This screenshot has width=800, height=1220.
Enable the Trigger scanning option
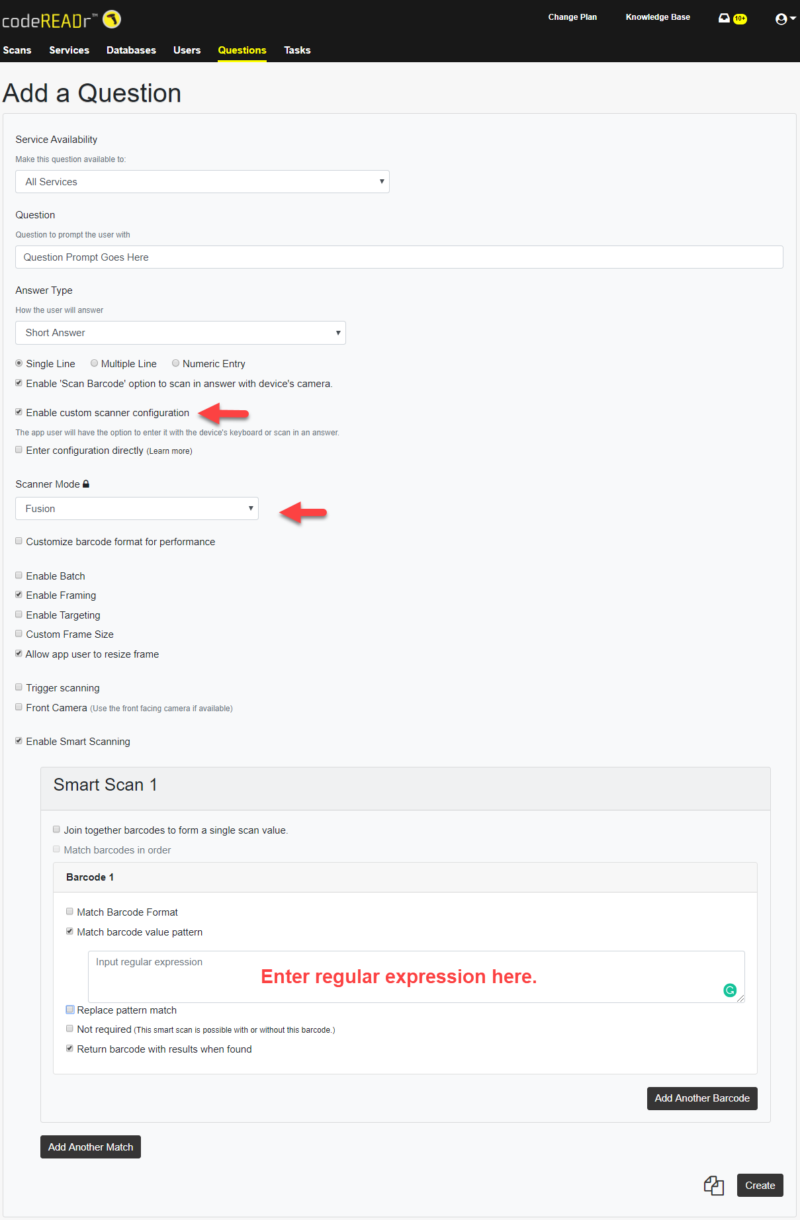pos(18,688)
